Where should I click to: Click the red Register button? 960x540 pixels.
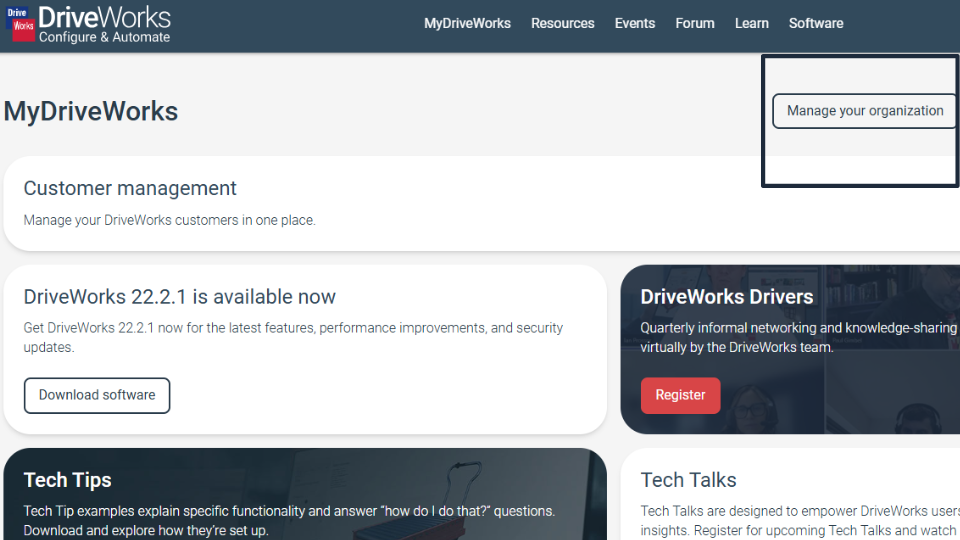click(680, 395)
